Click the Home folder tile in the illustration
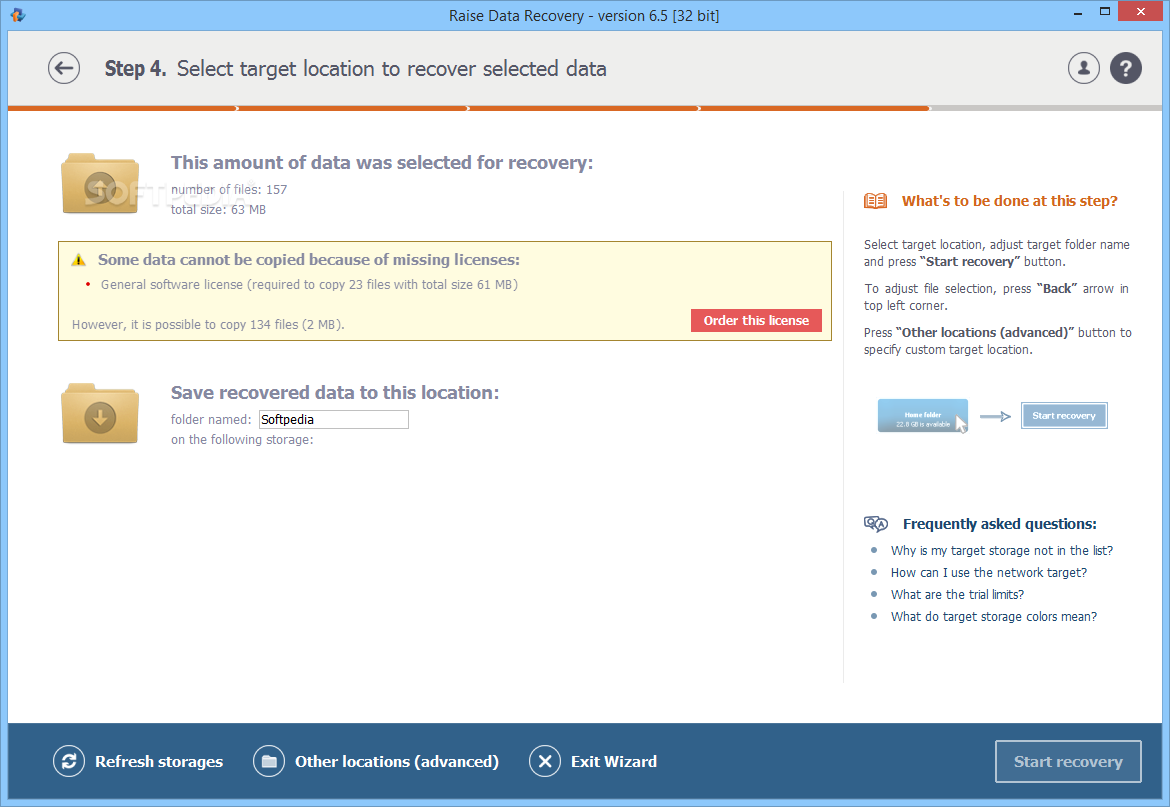This screenshot has height=807, width=1170. point(922,416)
